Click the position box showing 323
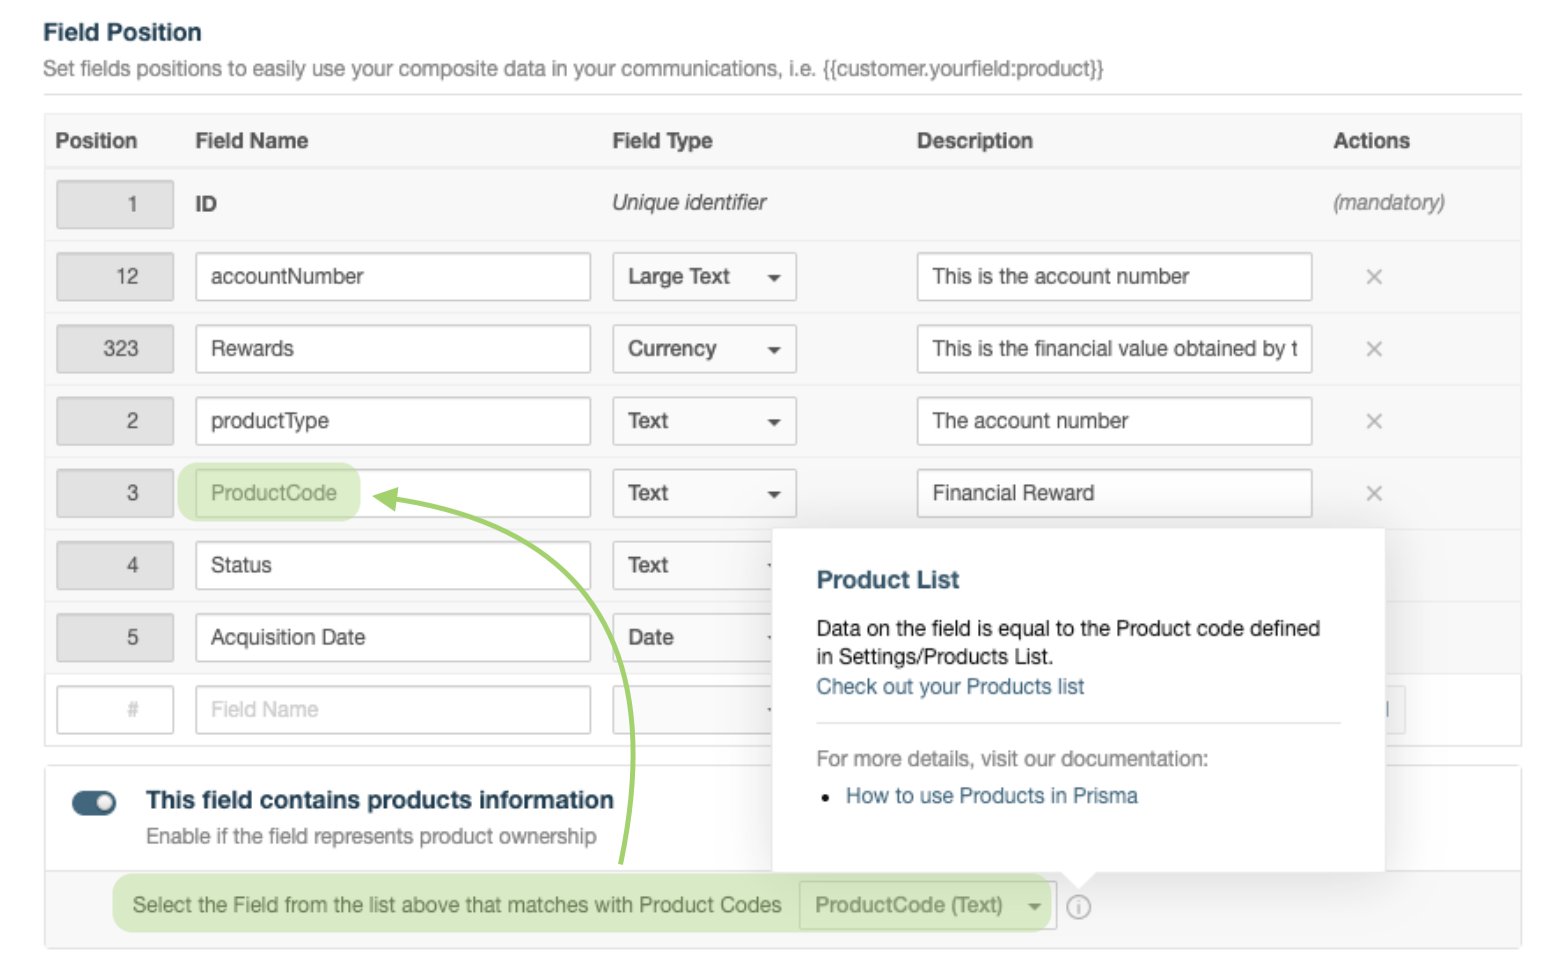 tap(115, 349)
